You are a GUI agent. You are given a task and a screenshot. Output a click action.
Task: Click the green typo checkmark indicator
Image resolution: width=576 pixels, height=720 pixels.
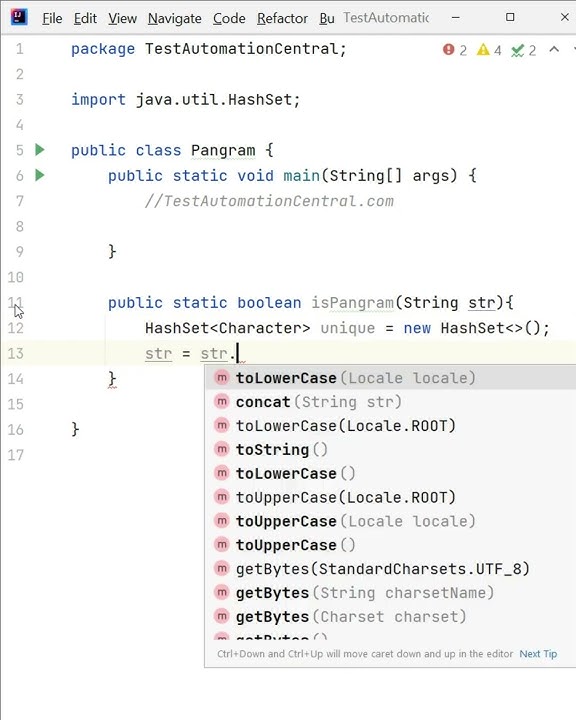click(x=518, y=50)
